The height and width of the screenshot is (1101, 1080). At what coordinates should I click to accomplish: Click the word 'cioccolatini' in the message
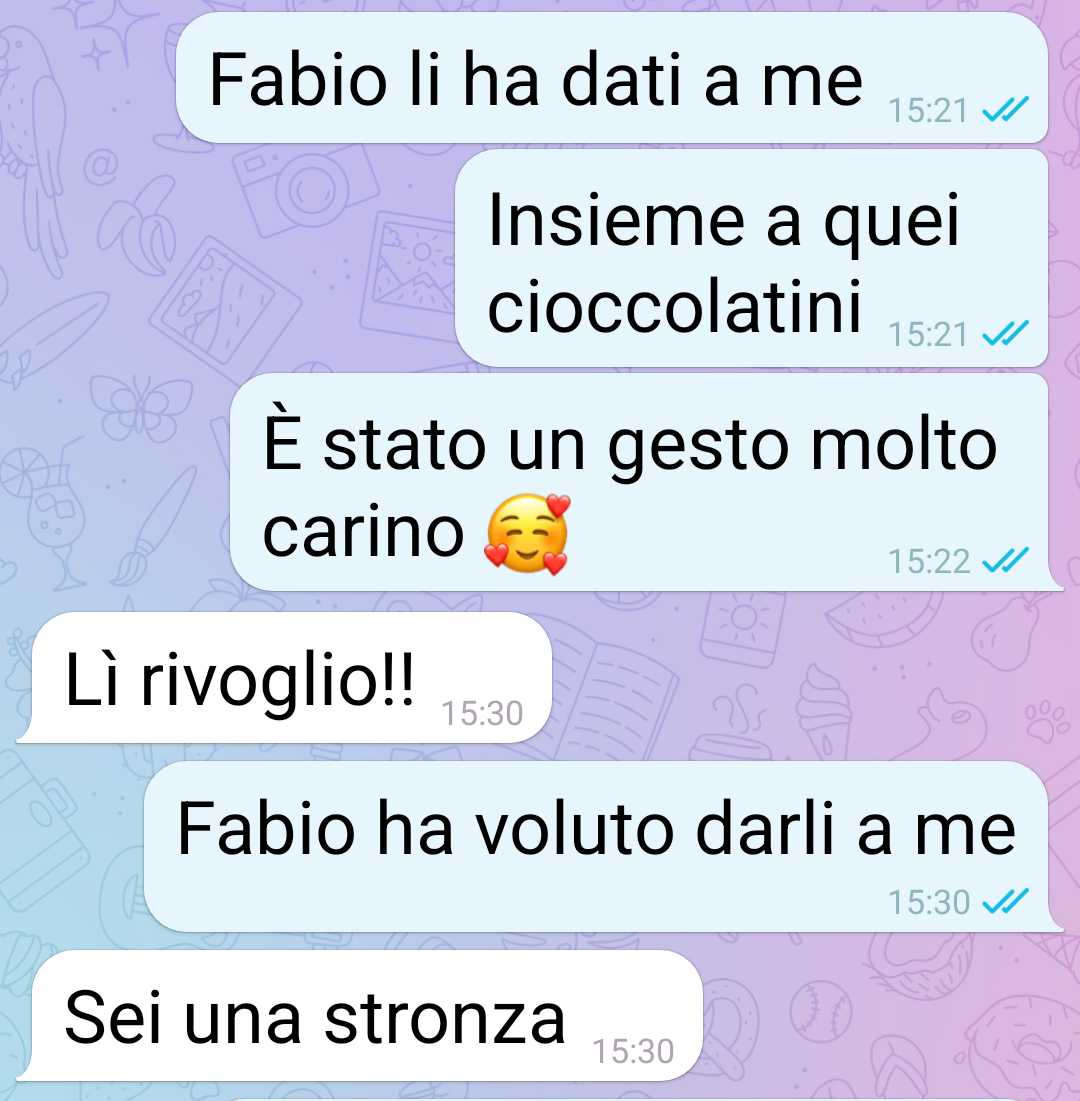(x=674, y=307)
